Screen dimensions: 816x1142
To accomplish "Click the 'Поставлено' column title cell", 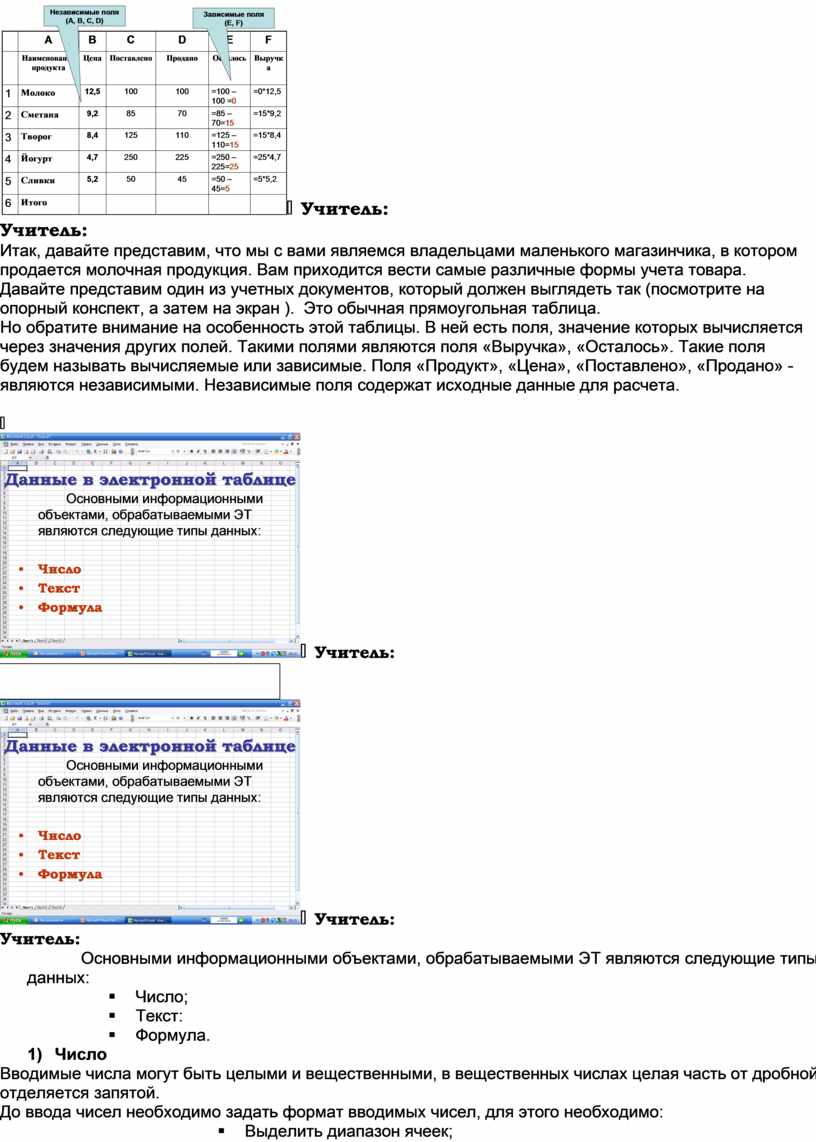I will (130, 67).
